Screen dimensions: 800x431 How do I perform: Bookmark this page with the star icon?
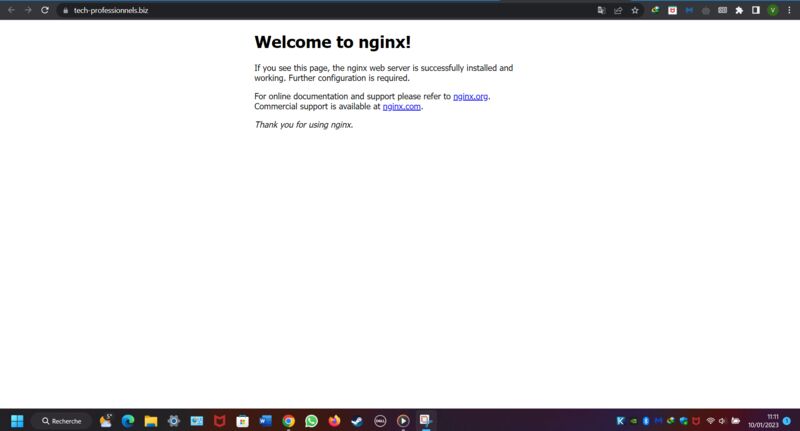635,10
